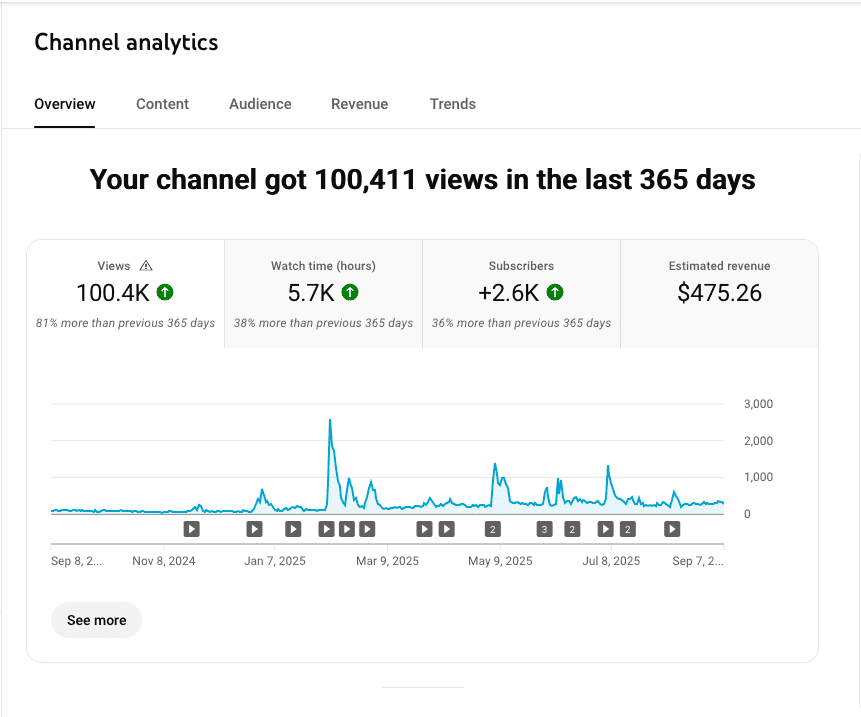861x717 pixels.
Task: Click the marker showing 3 videos
Action: [x=544, y=529]
